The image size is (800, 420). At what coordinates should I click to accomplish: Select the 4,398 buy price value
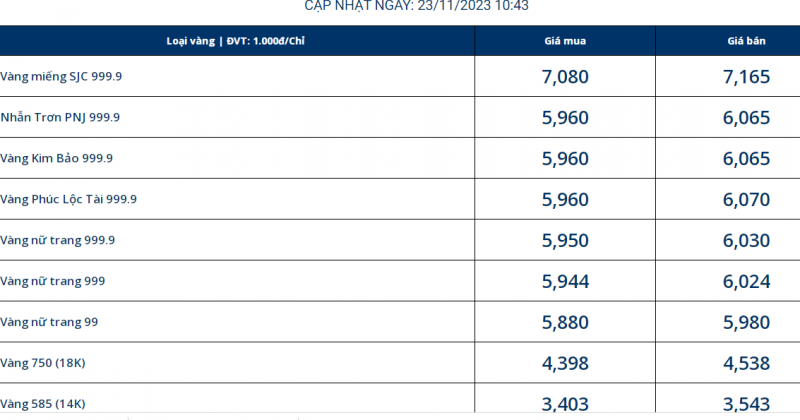(x=565, y=362)
